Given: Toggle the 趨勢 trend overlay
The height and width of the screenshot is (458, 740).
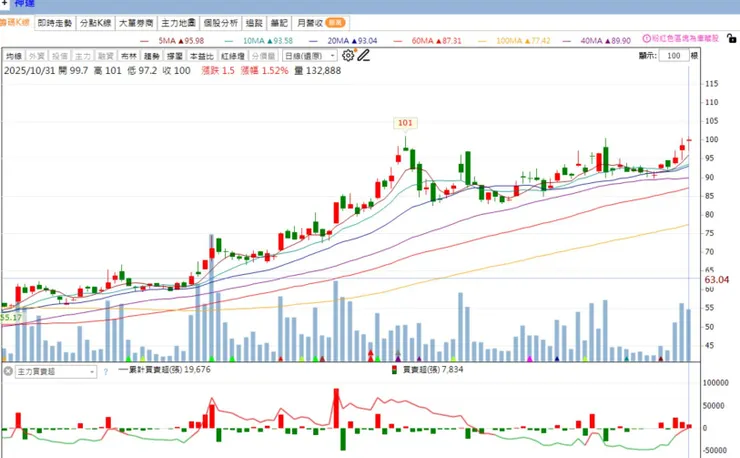Looking at the screenshot, I should 151,56.
